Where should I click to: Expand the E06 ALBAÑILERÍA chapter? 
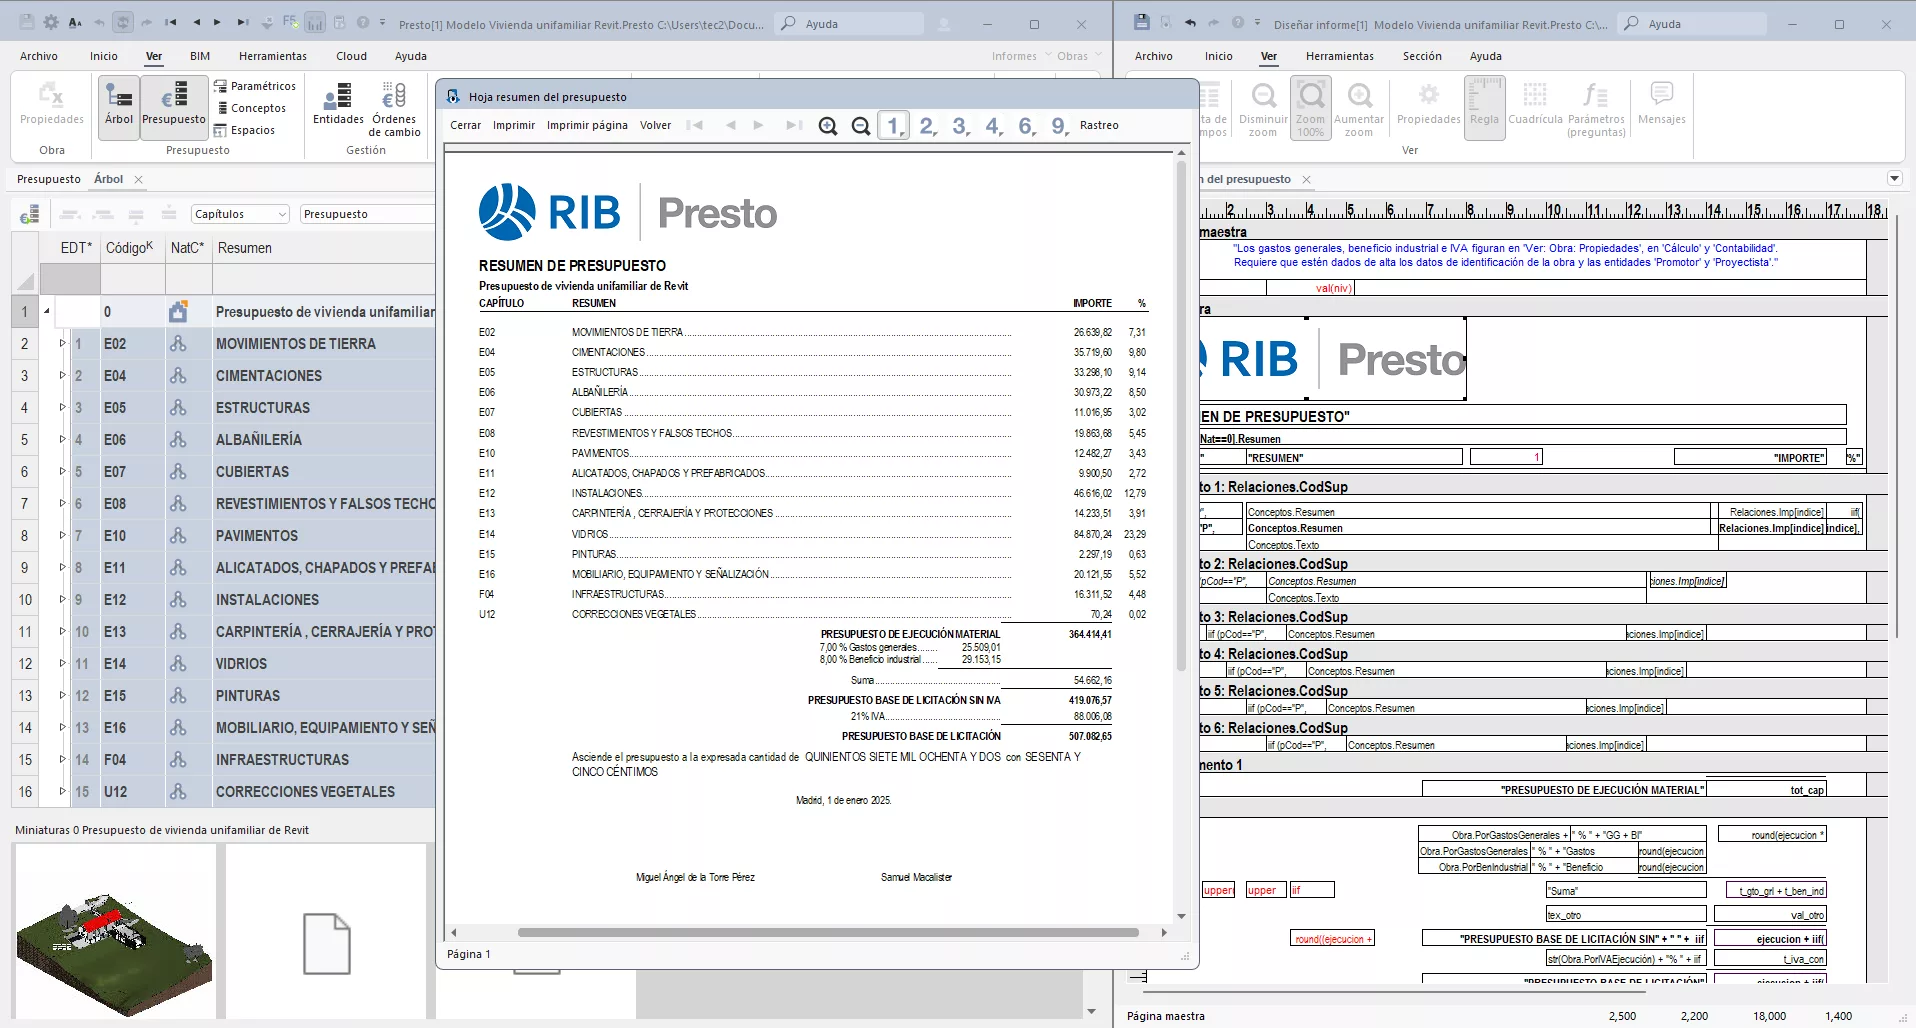click(x=61, y=440)
